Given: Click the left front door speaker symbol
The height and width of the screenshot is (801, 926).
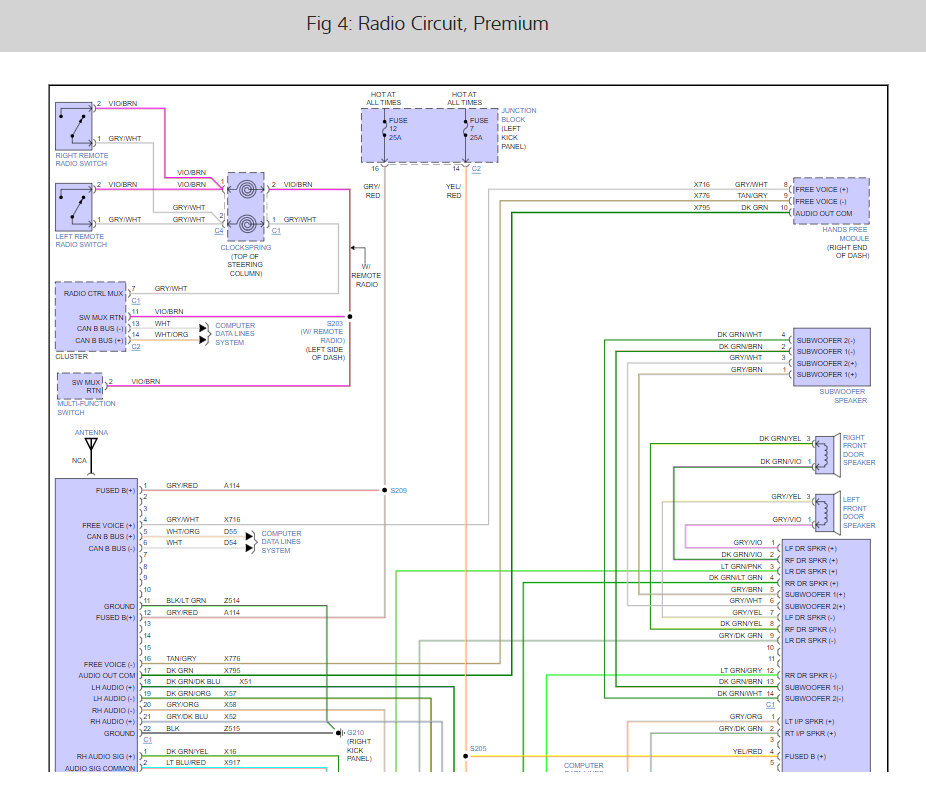Looking at the screenshot, I should point(827,513).
